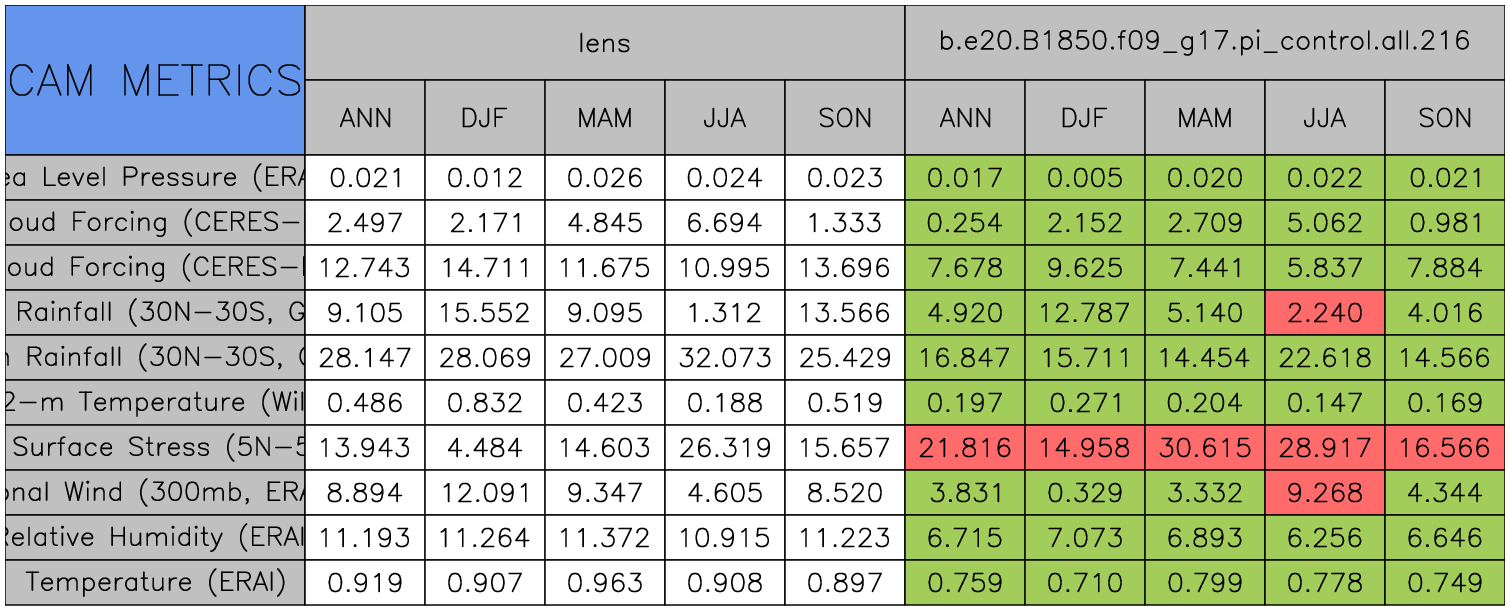Image resolution: width=1510 pixels, height=611 pixels.
Task: Click the red cell showing 21.816
Action: [964, 447]
